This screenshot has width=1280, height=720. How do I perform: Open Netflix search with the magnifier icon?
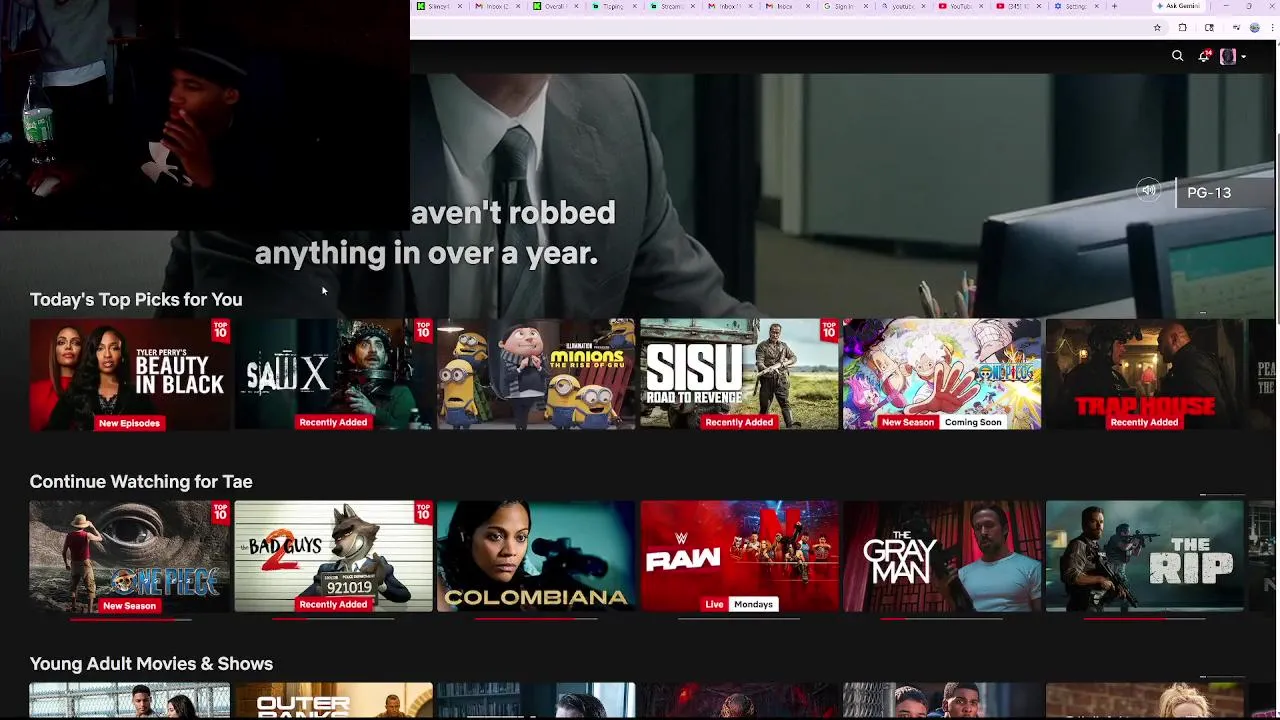click(x=1177, y=56)
